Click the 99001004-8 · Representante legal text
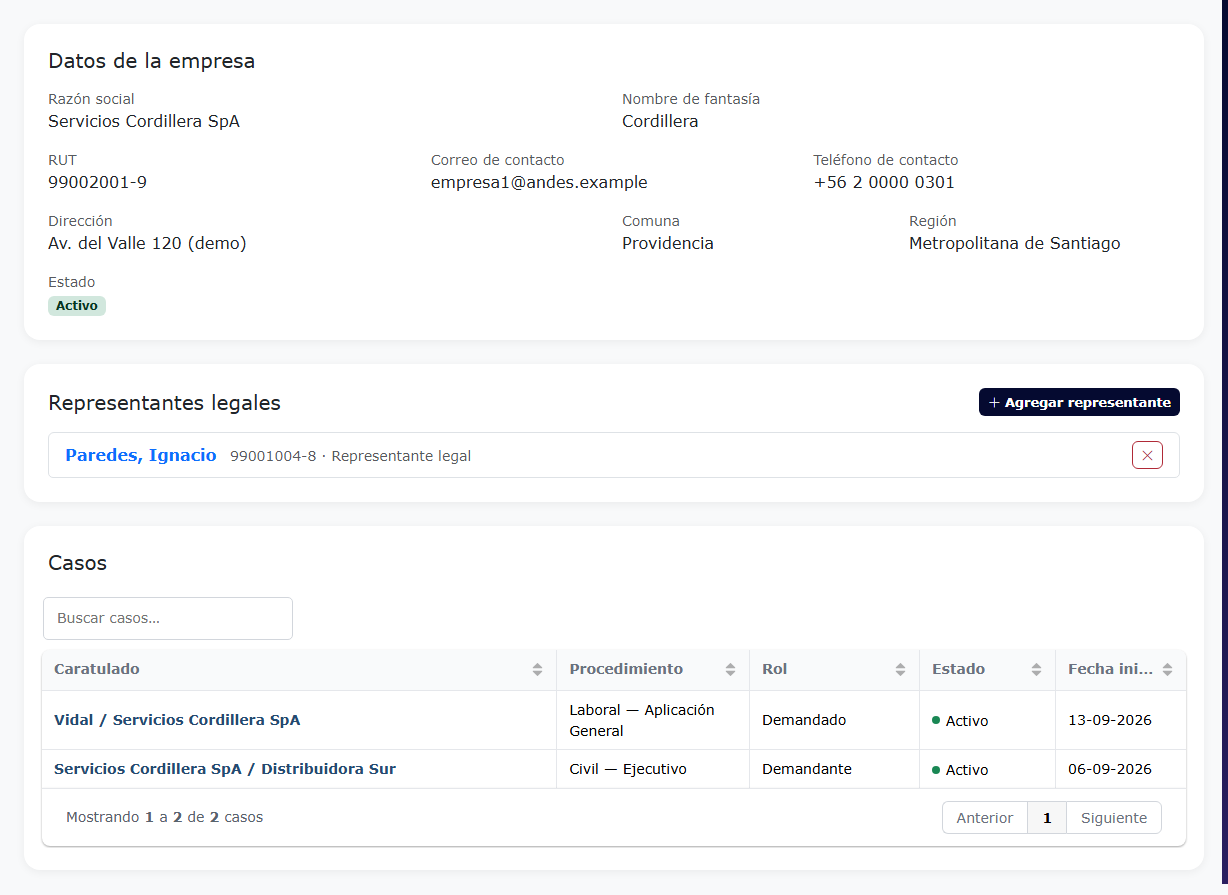Image resolution: width=1228 pixels, height=895 pixels. (350, 456)
